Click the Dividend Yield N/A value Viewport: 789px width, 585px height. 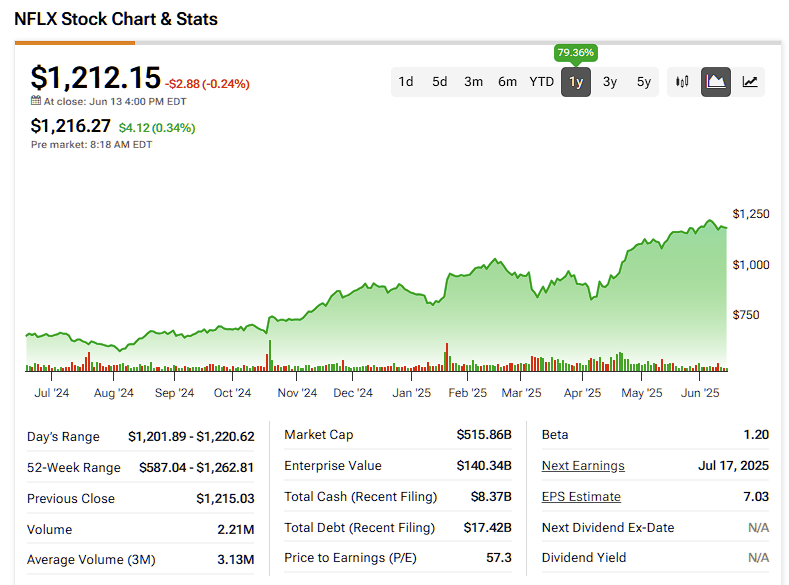758,557
